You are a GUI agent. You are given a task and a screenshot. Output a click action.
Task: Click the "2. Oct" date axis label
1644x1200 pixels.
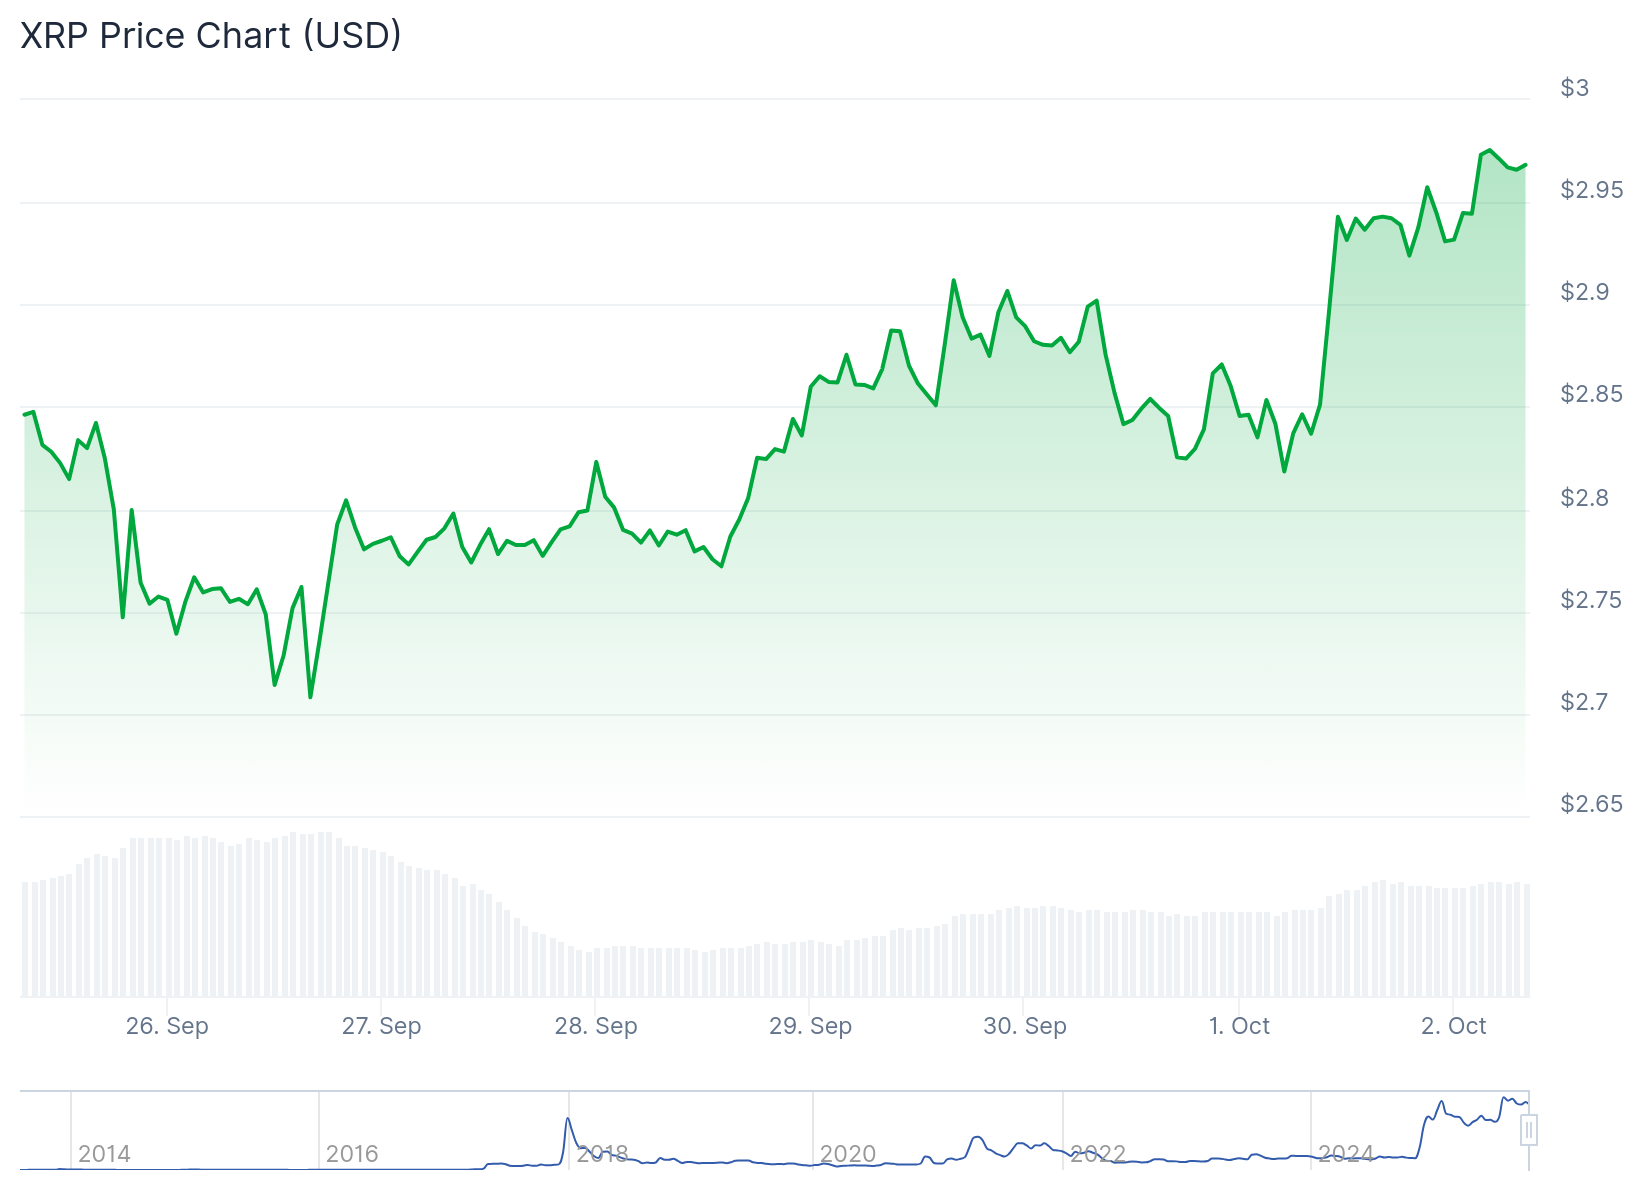1454,1026
